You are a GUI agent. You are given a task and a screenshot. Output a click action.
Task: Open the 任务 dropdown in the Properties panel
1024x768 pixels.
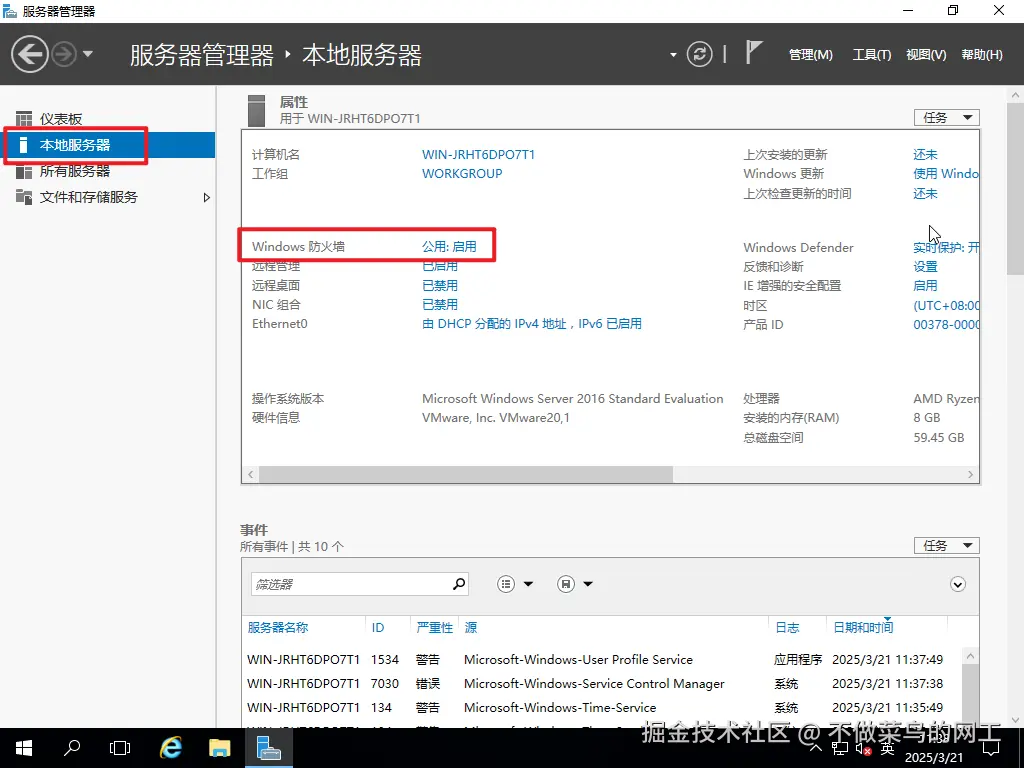(x=946, y=117)
